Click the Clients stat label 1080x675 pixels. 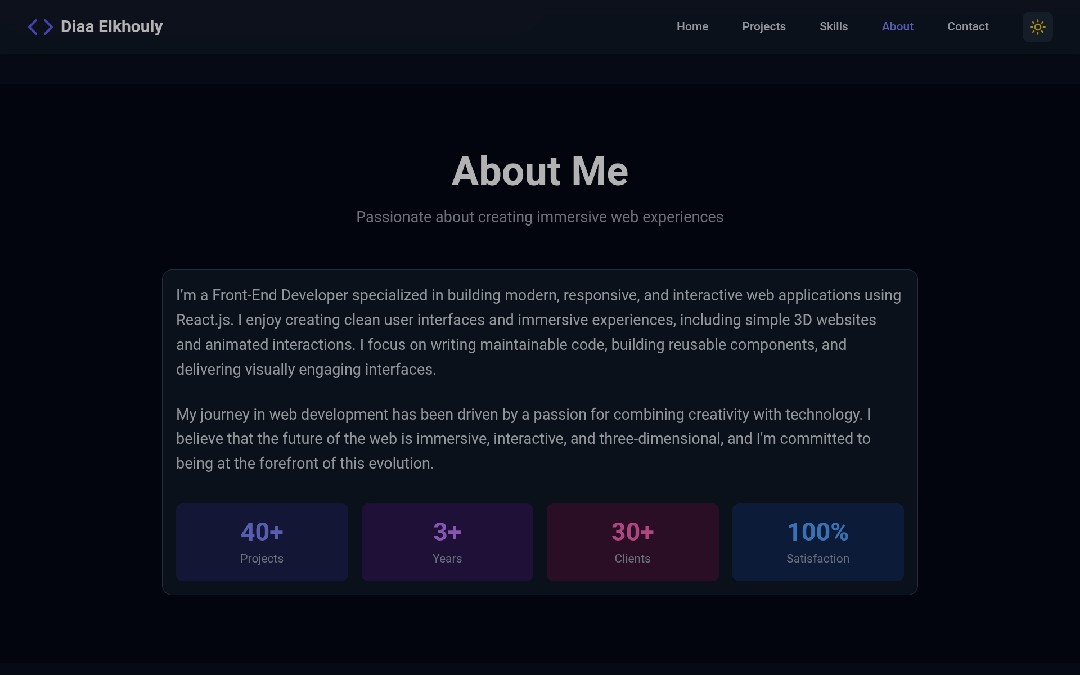(632, 559)
